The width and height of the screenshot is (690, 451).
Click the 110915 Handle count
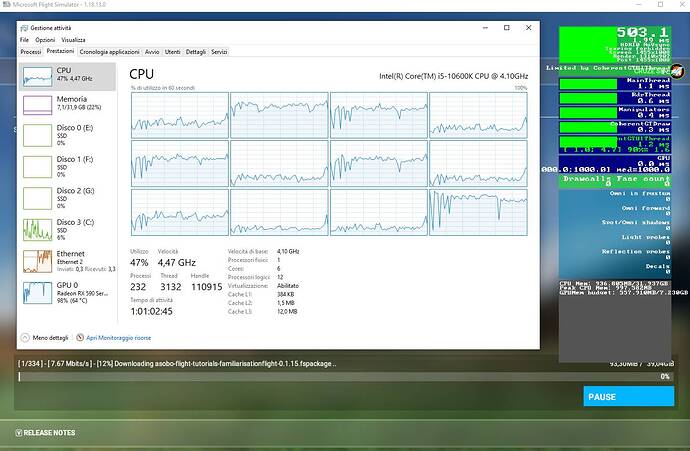coord(206,287)
